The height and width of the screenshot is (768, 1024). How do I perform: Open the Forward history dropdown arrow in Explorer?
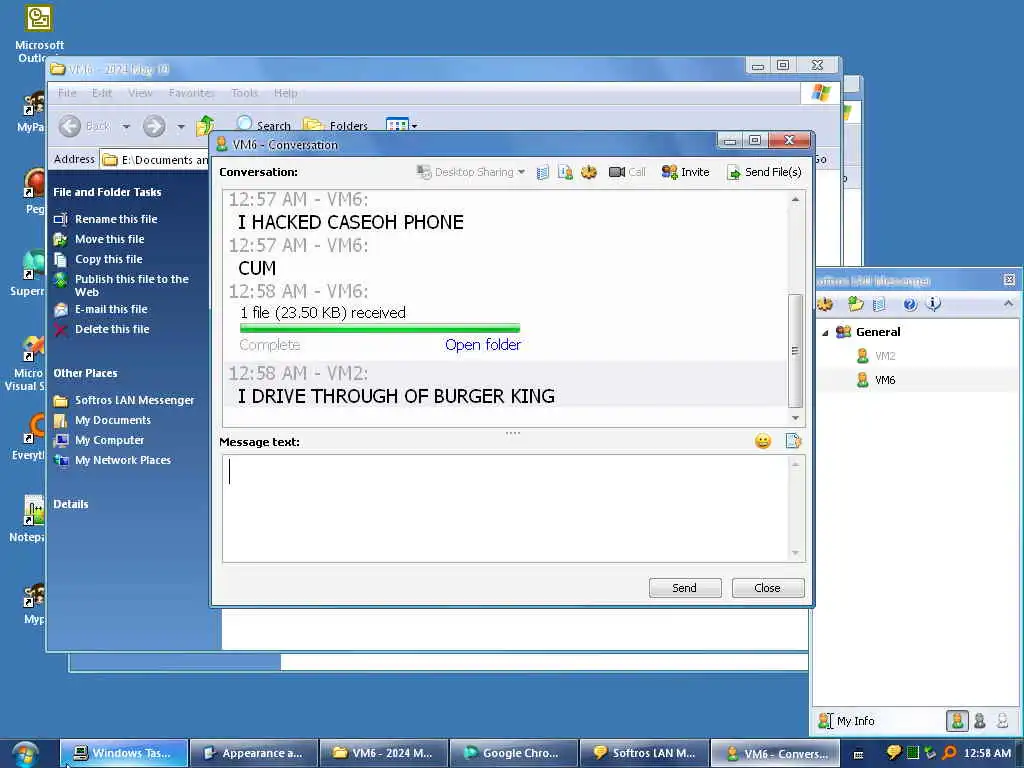click(x=181, y=126)
